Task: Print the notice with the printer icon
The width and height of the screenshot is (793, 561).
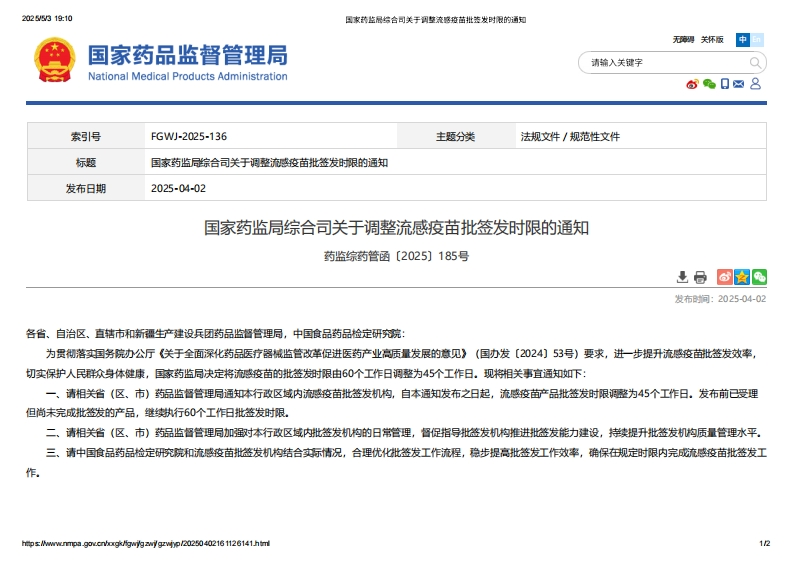Action: (x=700, y=277)
